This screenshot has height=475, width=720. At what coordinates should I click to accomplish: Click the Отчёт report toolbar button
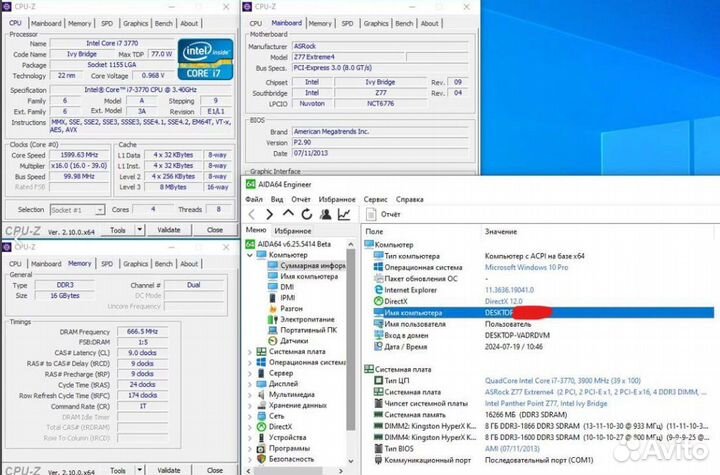pyautogui.click(x=384, y=214)
